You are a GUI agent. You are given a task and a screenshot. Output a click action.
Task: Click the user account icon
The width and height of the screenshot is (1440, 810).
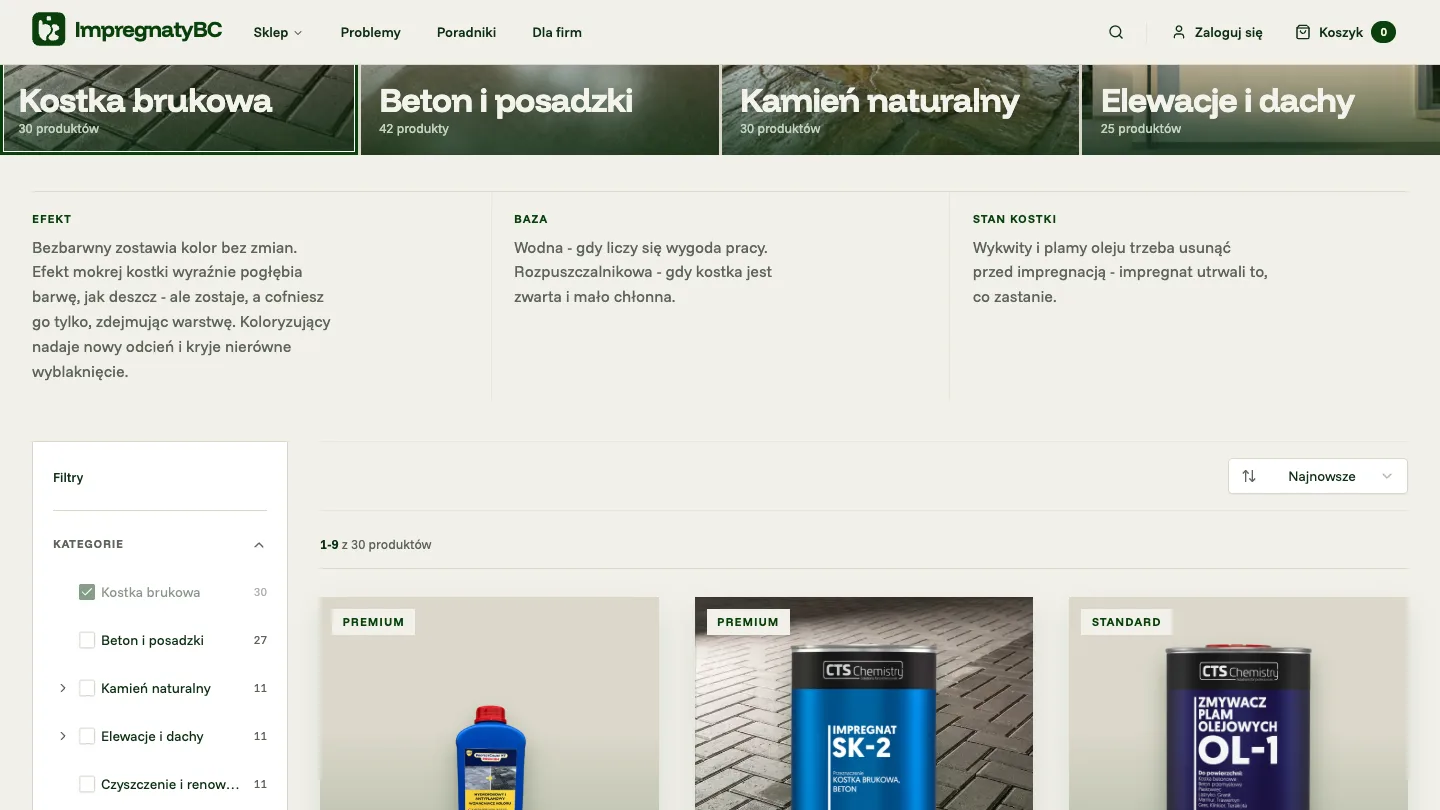coord(1179,32)
